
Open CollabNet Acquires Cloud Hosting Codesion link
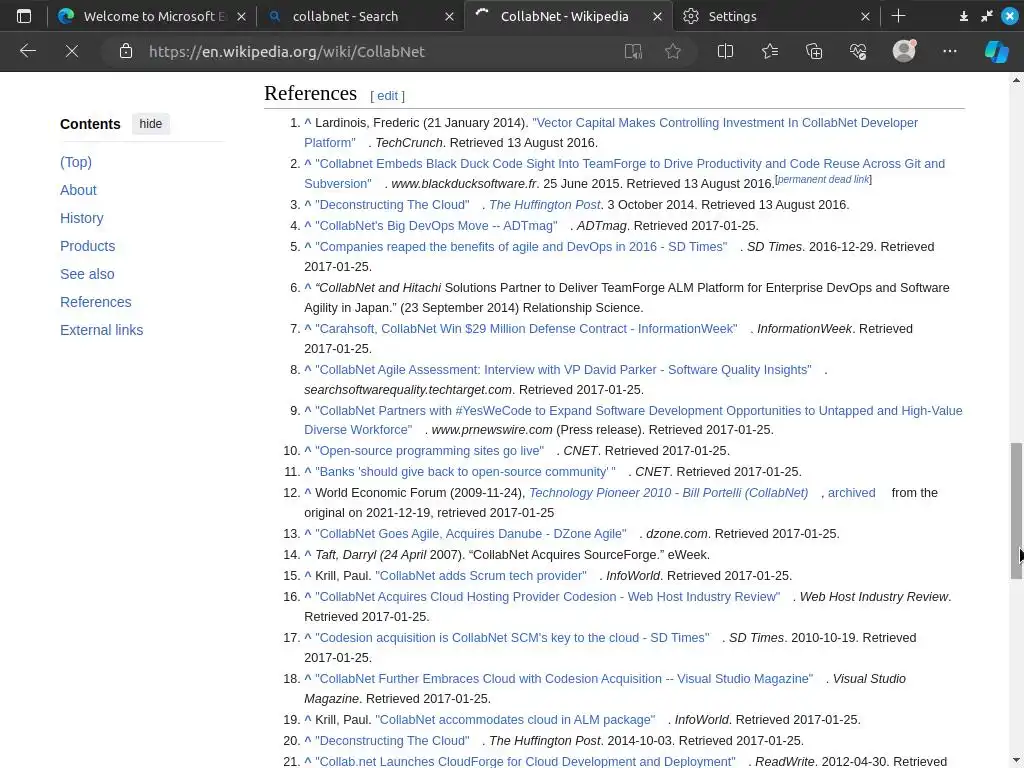click(x=547, y=597)
